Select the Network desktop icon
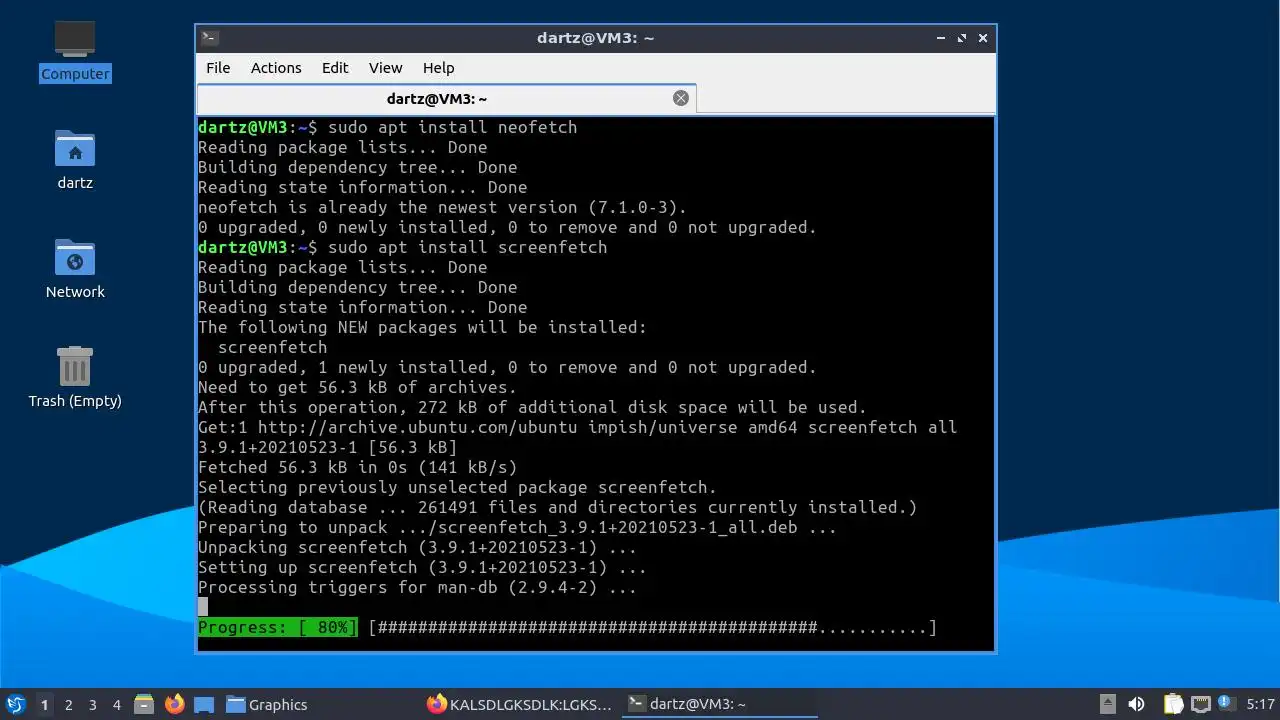 (x=75, y=268)
